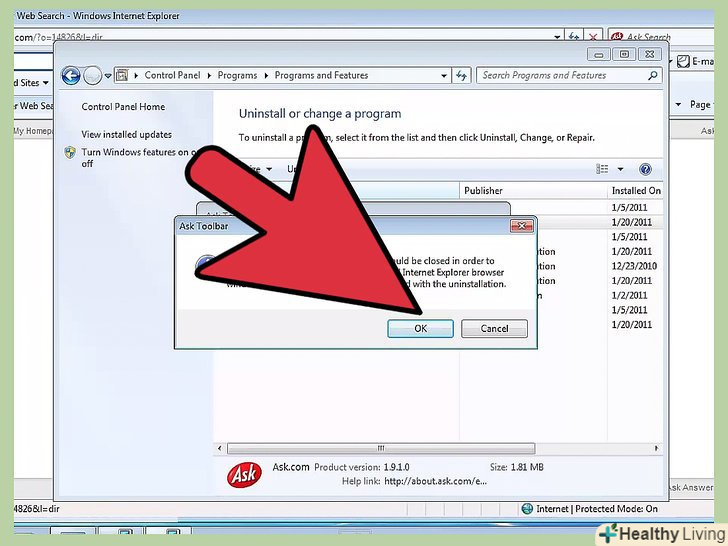Viewport: 728px width, 546px height.
Task: Click the Ask logo in details pane
Action: coord(244,474)
